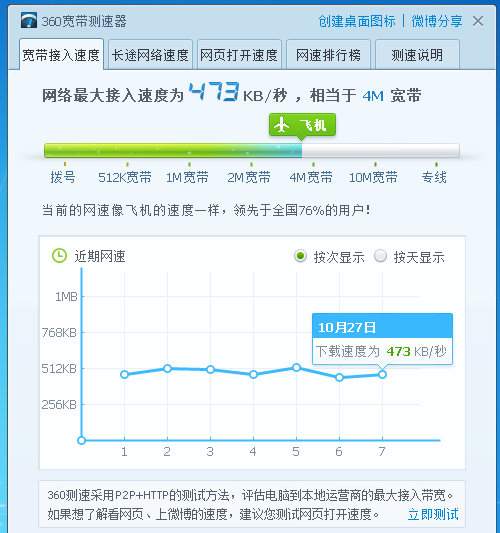Click the green airplane 飞机 badge

302,125
